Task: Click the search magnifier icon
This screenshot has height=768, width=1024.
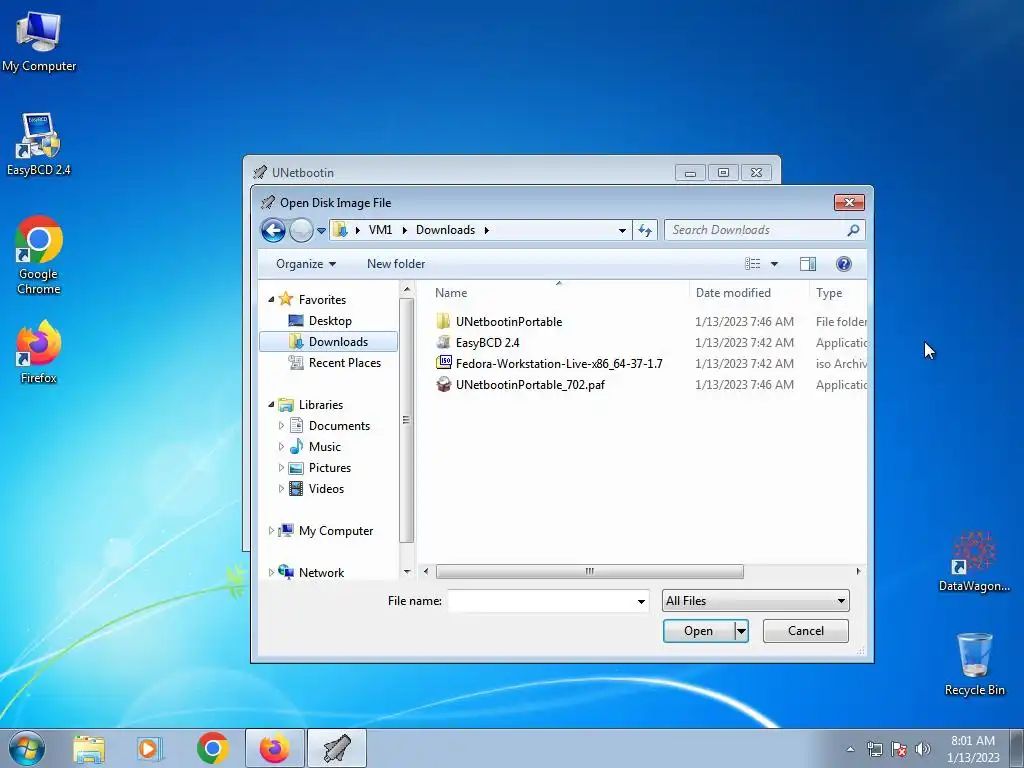Action: [x=853, y=230]
